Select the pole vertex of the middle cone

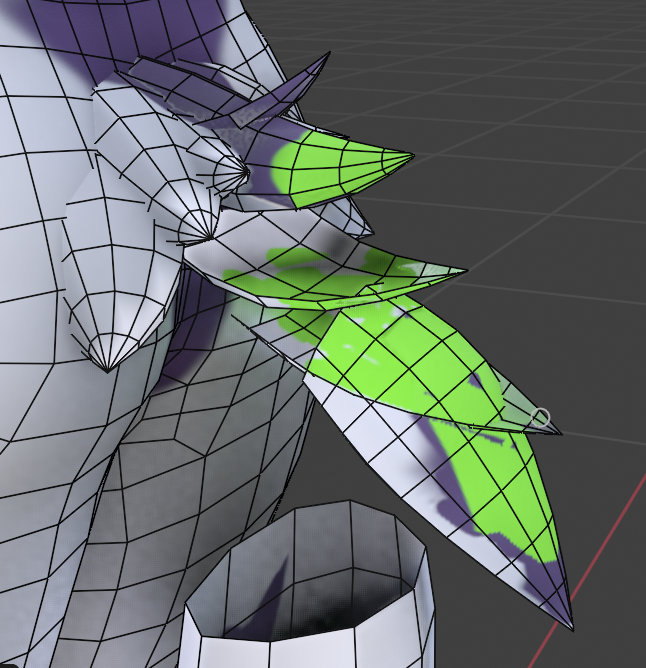coord(206,238)
